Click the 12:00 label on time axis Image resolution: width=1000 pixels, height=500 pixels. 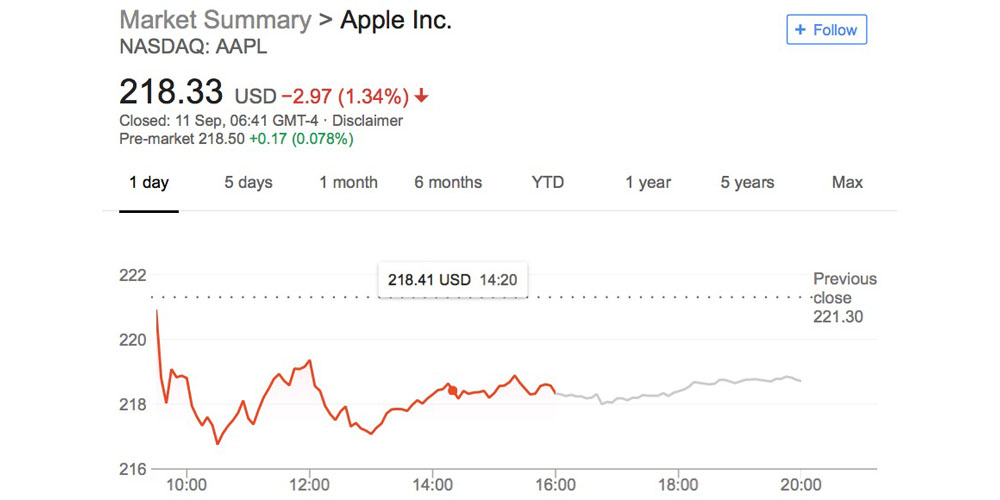(x=311, y=485)
